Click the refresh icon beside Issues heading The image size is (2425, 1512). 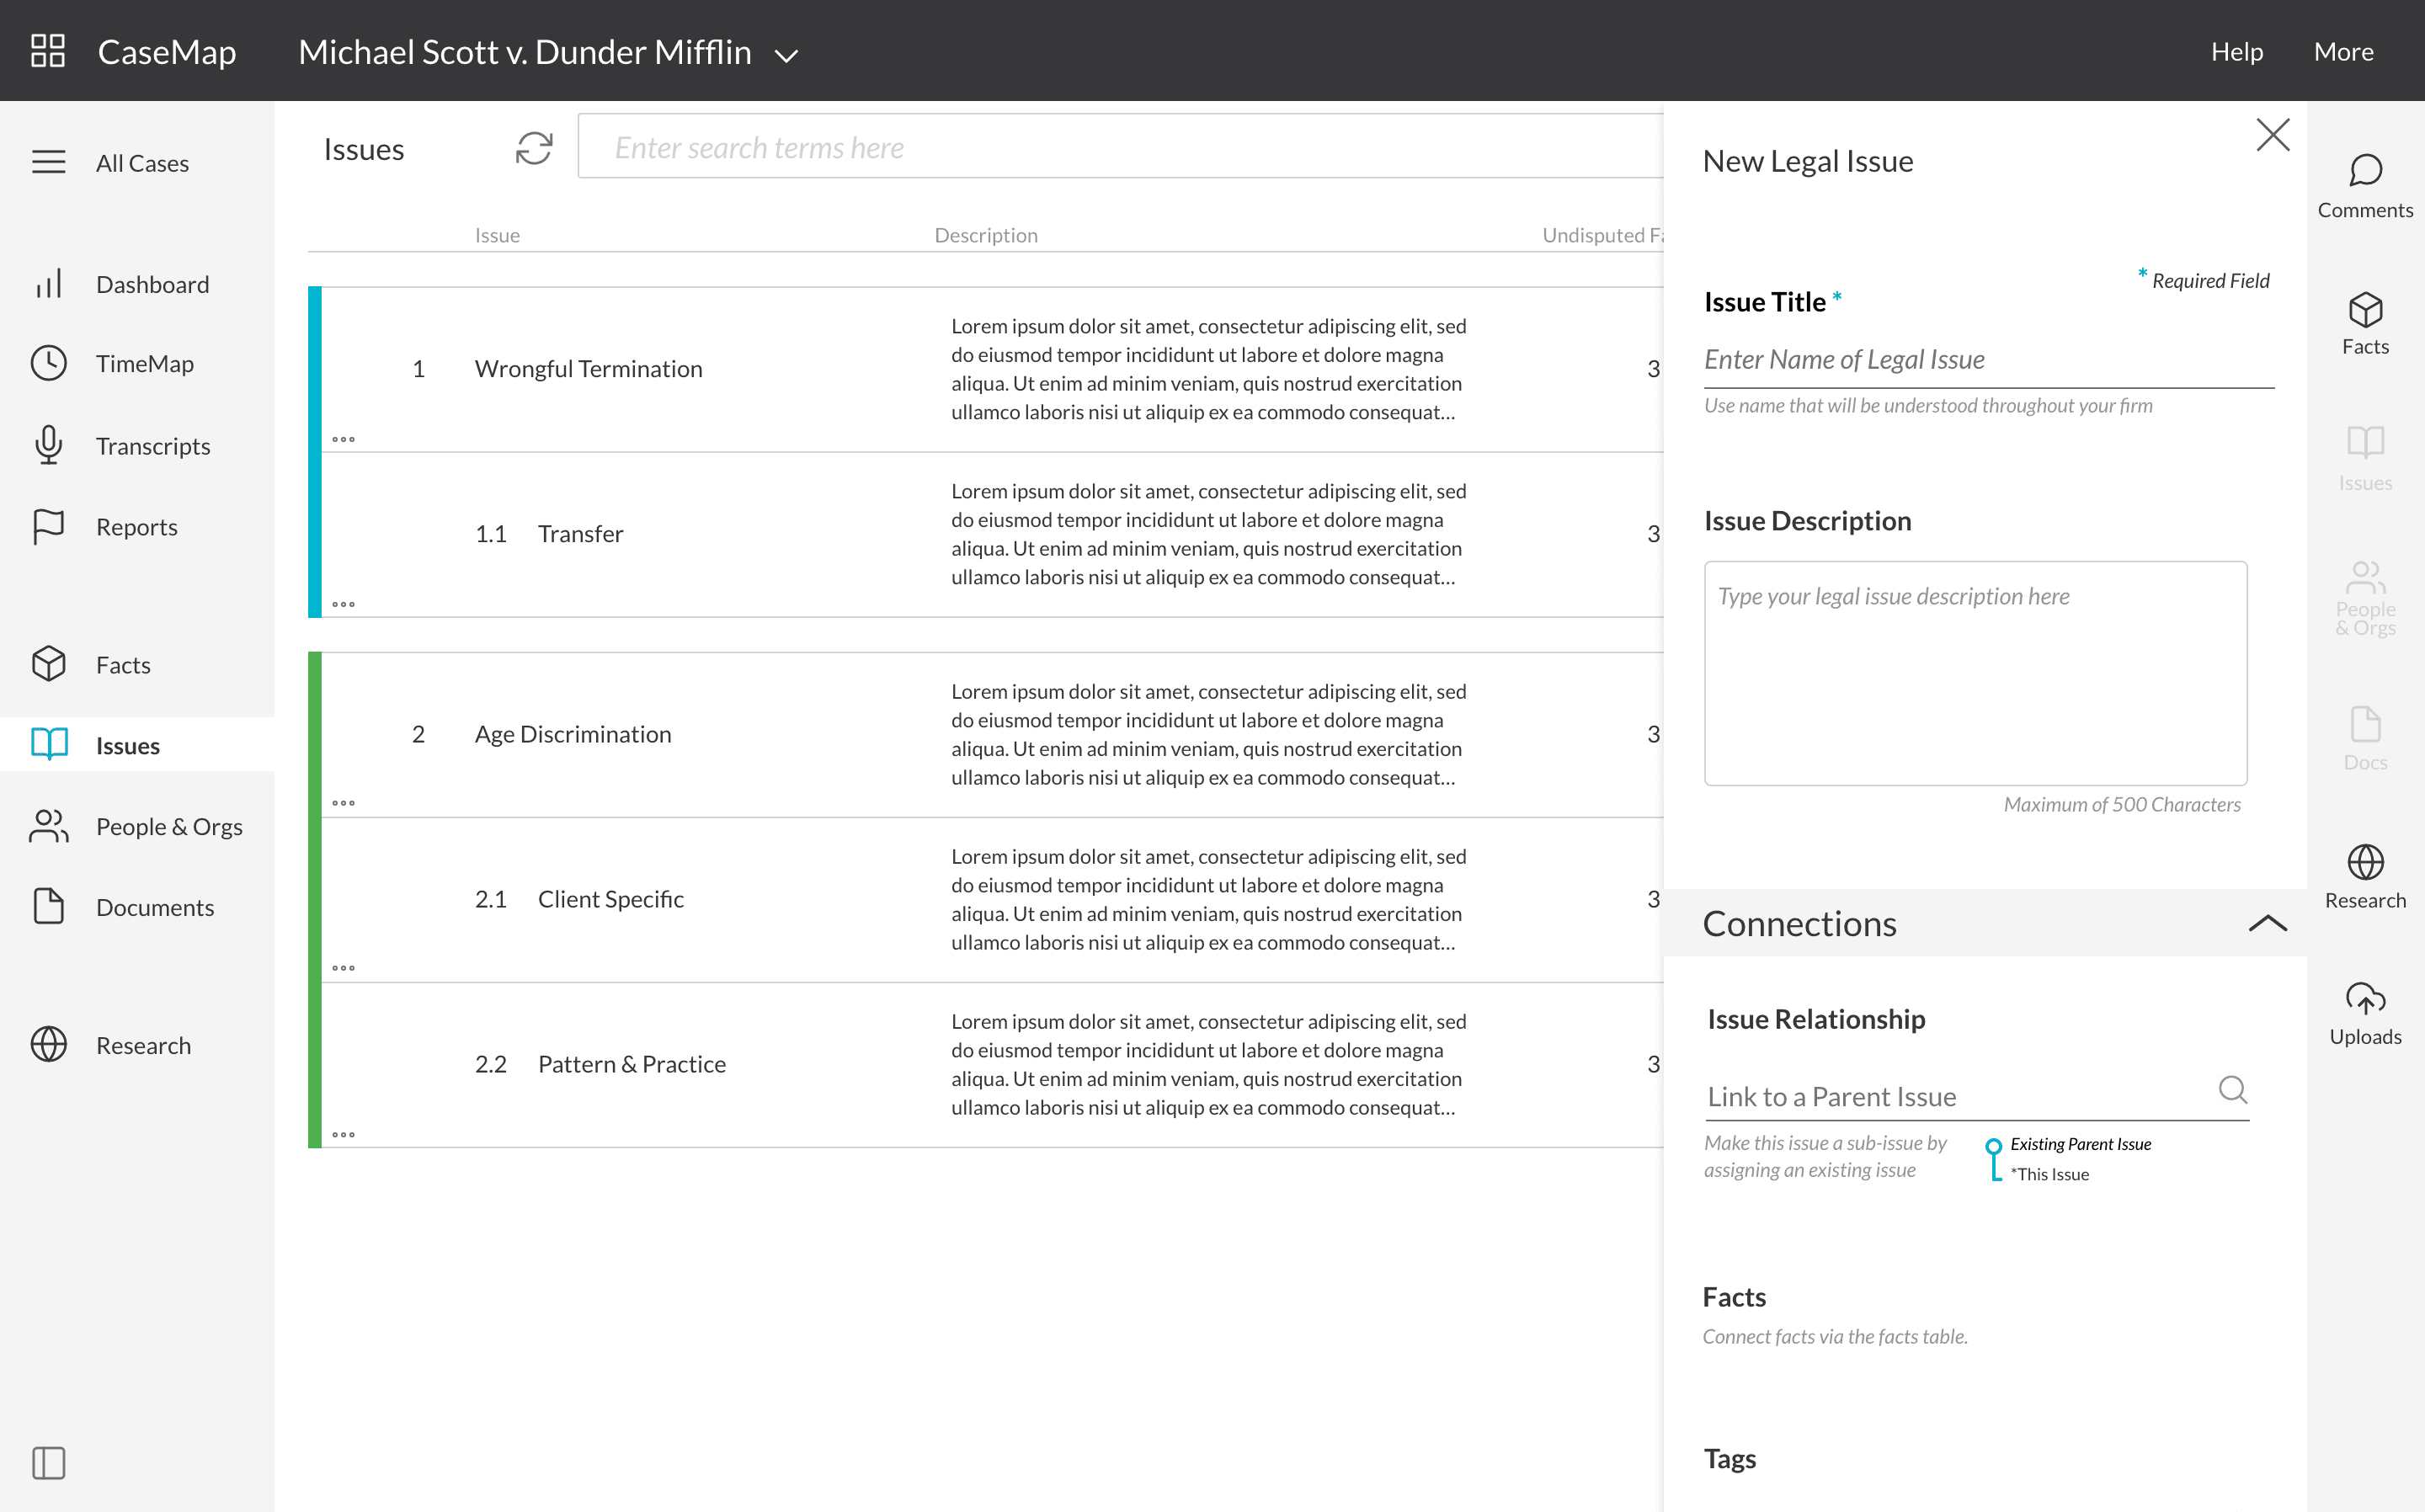pyautogui.click(x=534, y=148)
